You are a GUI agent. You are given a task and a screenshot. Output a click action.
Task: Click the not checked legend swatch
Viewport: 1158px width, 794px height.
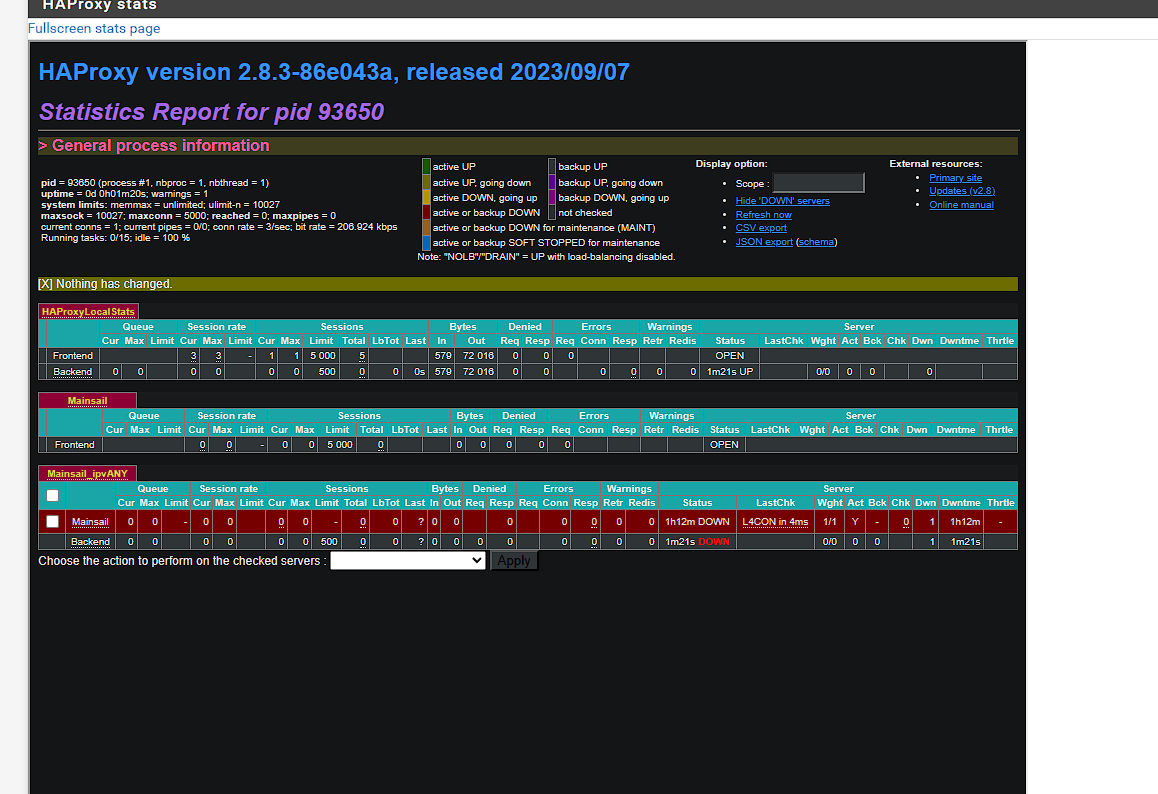pos(552,213)
